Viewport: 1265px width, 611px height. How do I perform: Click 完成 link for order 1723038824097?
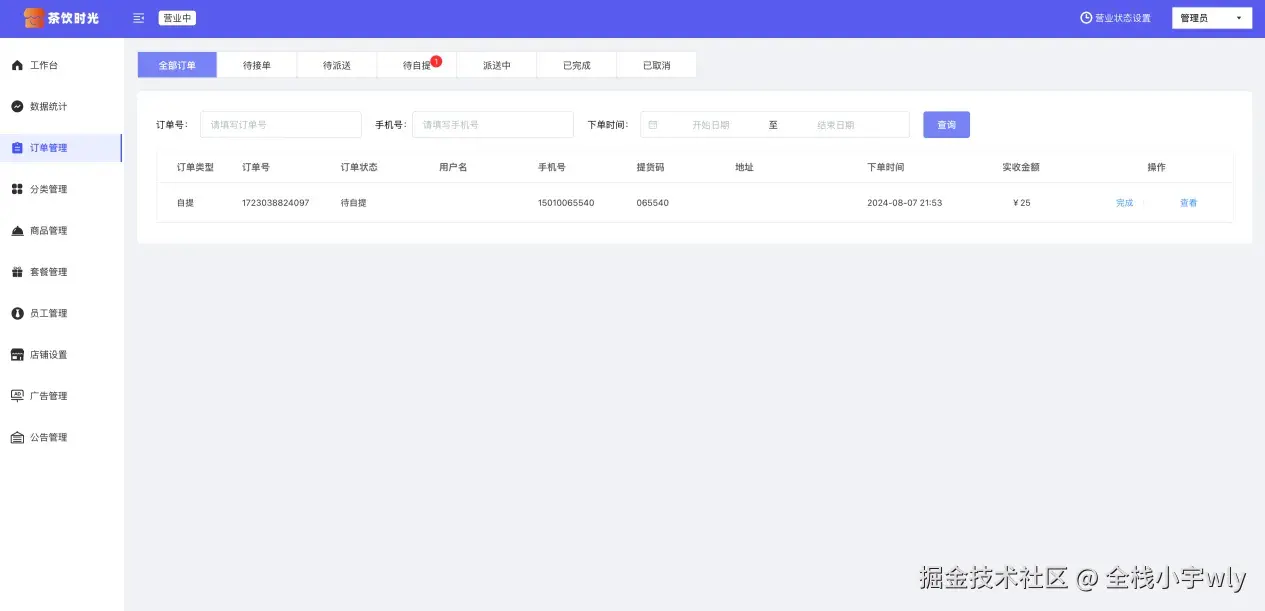pyautogui.click(x=1125, y=203)
